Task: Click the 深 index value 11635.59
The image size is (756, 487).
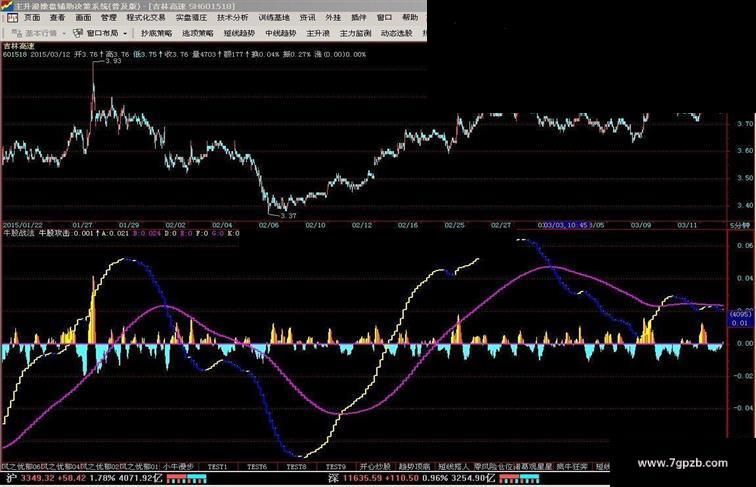Action: 362,478
